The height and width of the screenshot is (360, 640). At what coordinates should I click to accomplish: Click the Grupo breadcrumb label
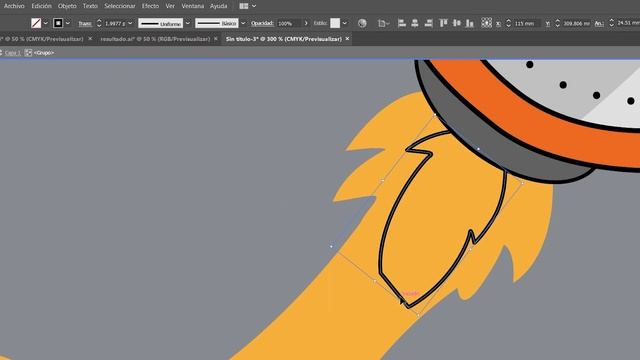44,53
